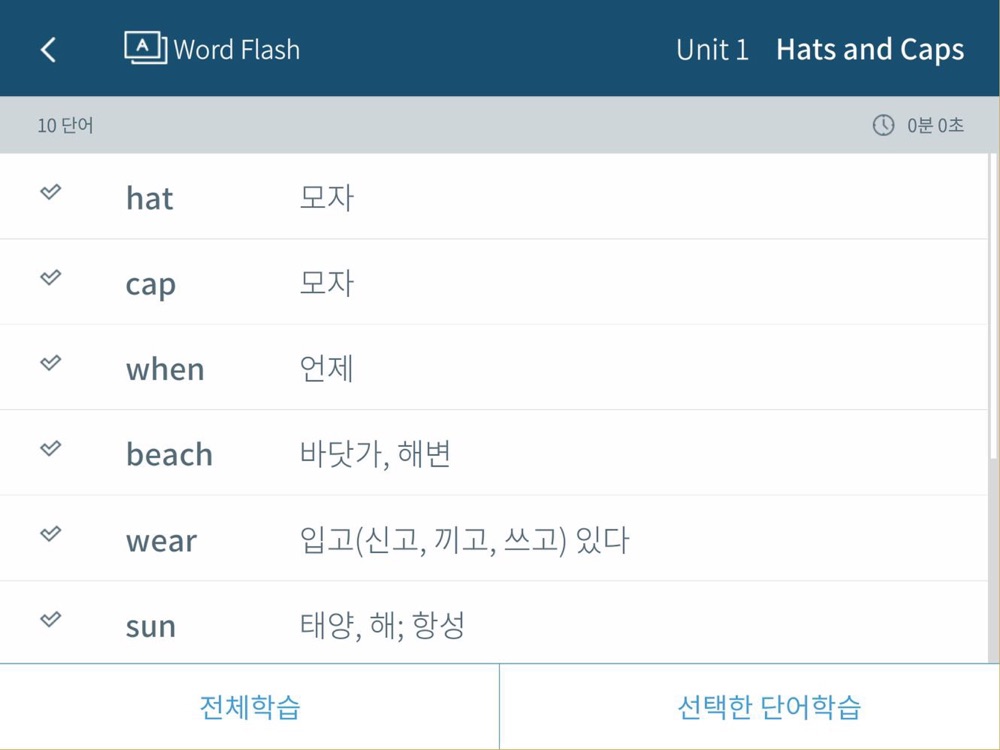Screen dimensions: 1000x750
Task: Study selected words with 선택한 단어학습
Action: [x=750, y=707]
